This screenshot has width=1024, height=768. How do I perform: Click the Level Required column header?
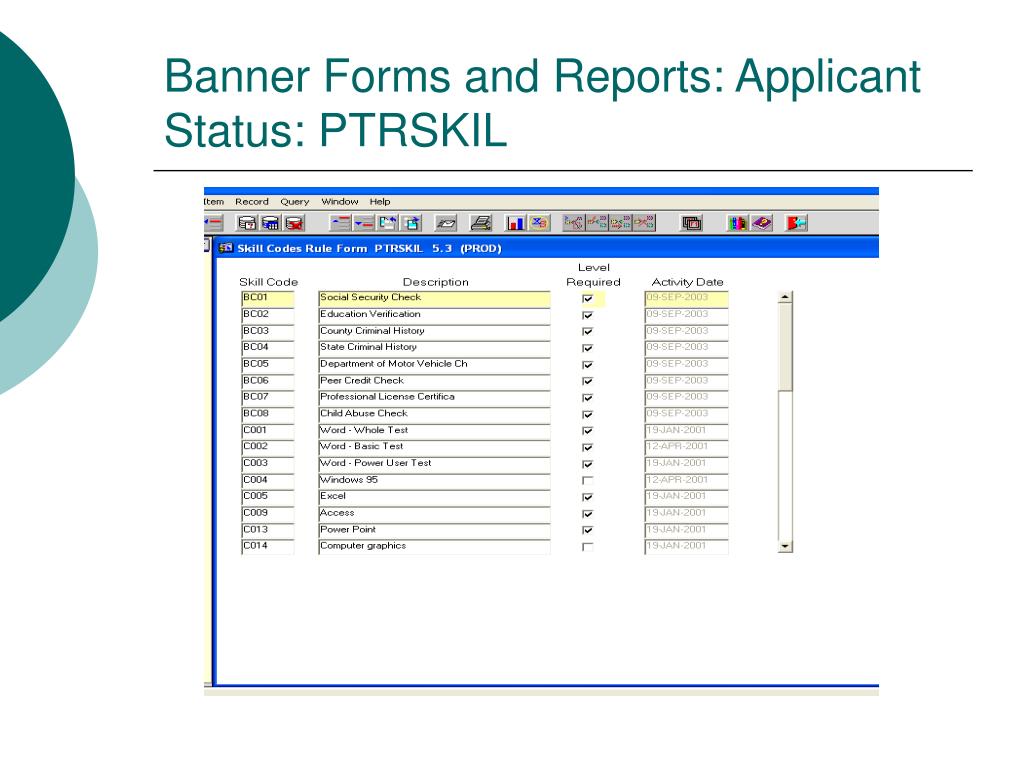594,275
